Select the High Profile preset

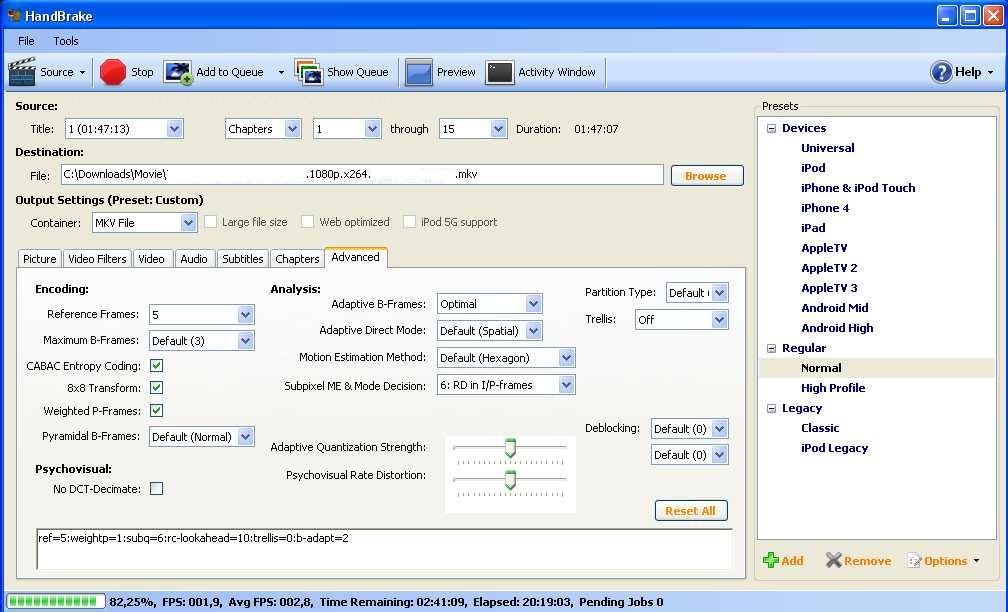tap(832, 388)
